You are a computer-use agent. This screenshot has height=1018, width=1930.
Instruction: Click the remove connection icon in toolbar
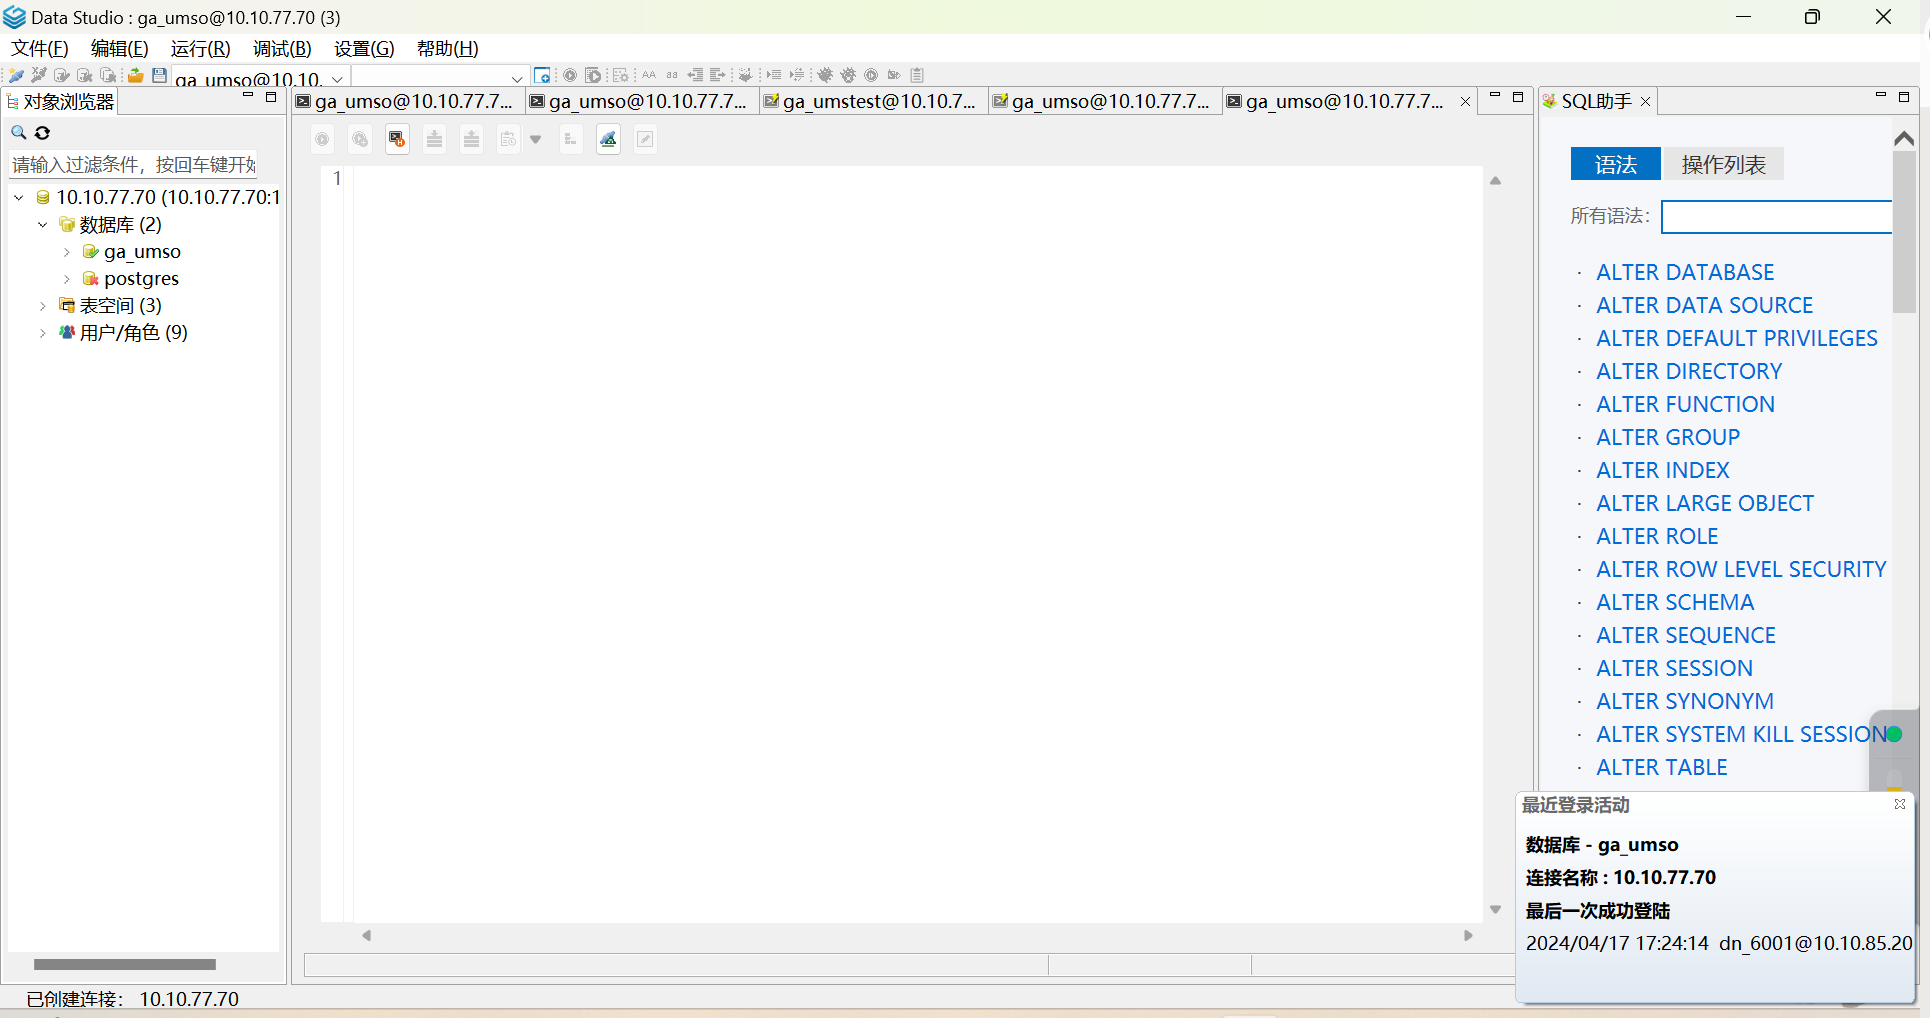(x=38, y=75)
